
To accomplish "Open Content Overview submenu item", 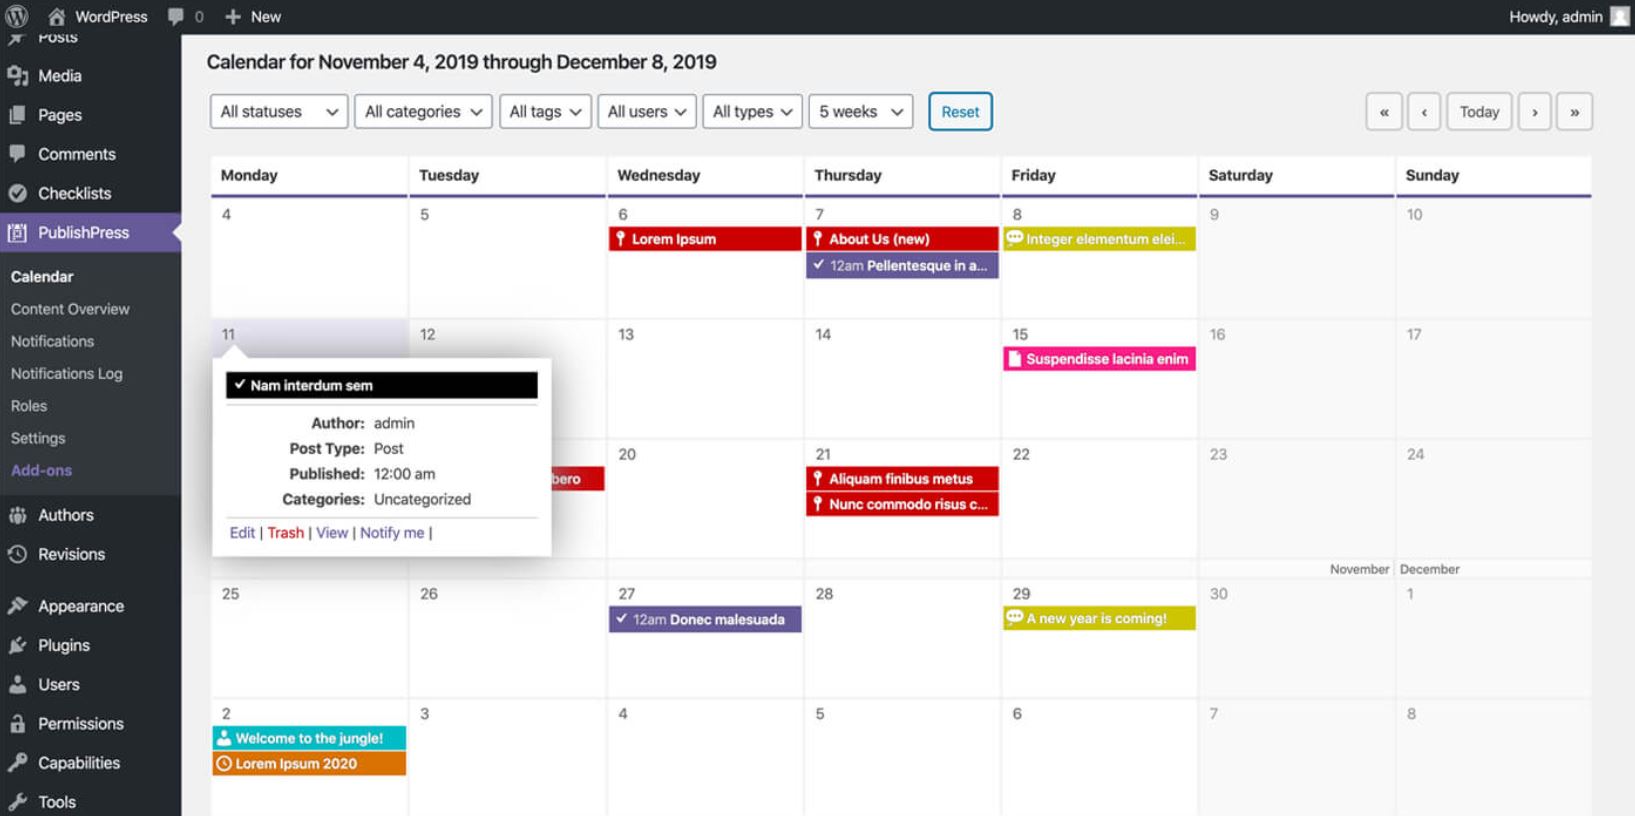I will click(70, 309).
